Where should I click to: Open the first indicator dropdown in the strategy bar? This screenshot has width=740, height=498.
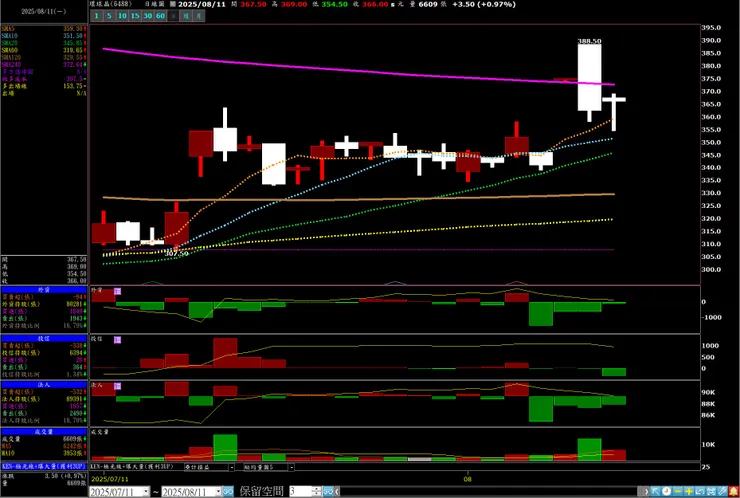click(232, 467)
